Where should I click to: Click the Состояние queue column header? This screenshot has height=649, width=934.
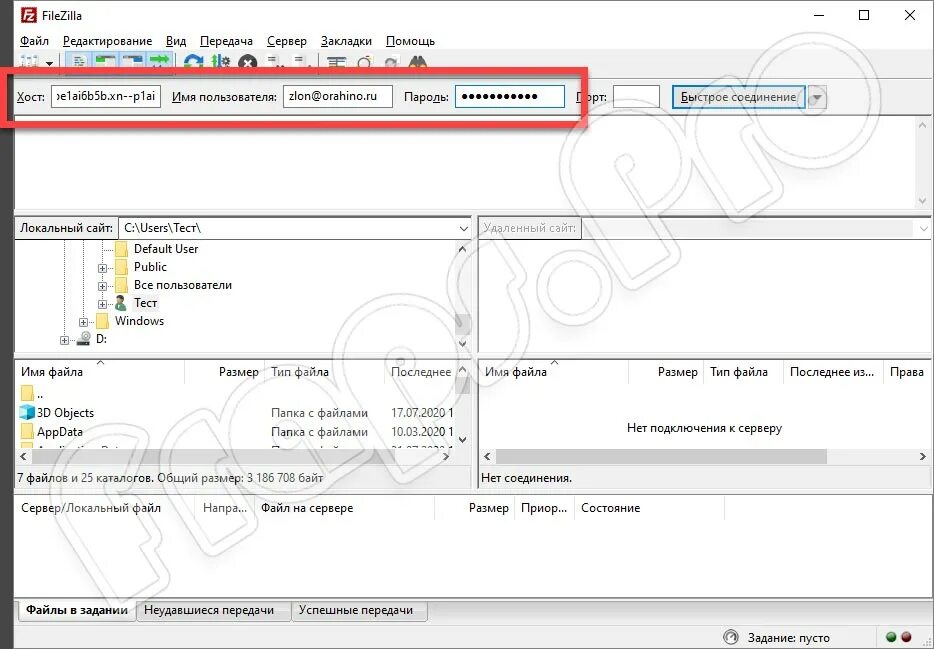coord(649,508)
